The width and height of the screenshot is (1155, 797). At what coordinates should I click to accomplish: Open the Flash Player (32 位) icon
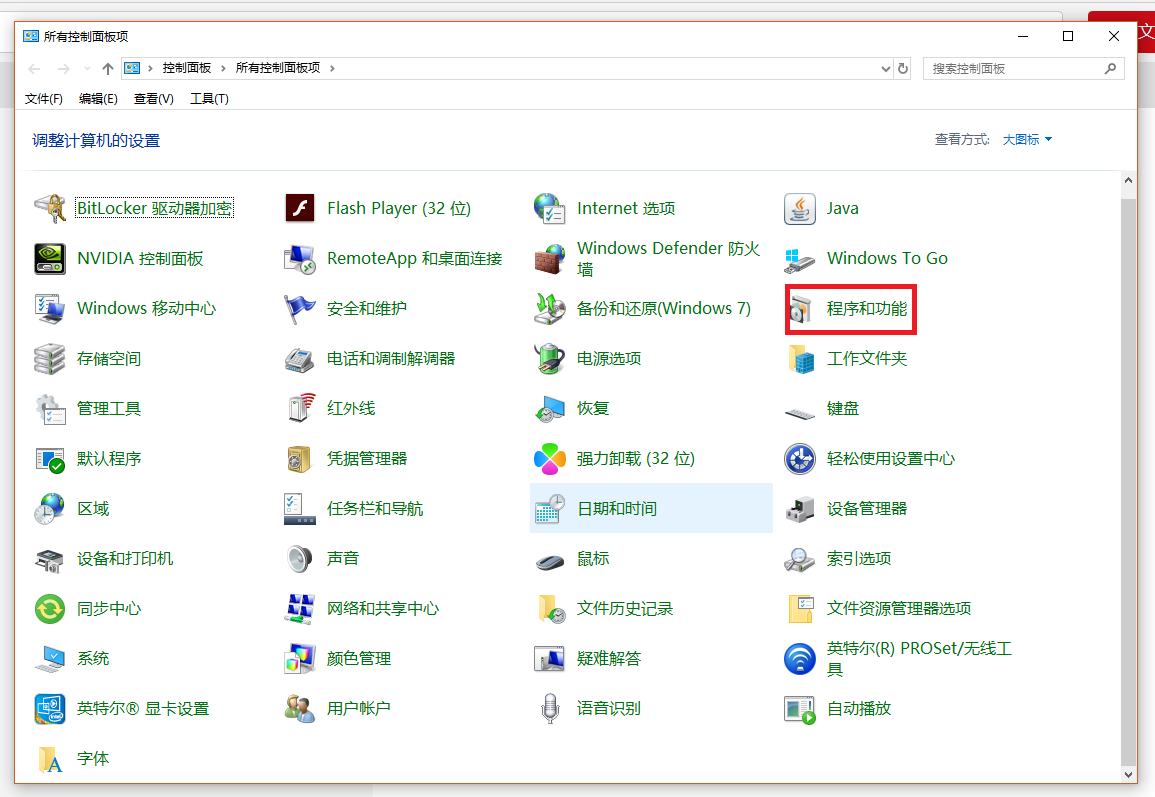coord(300,208)
